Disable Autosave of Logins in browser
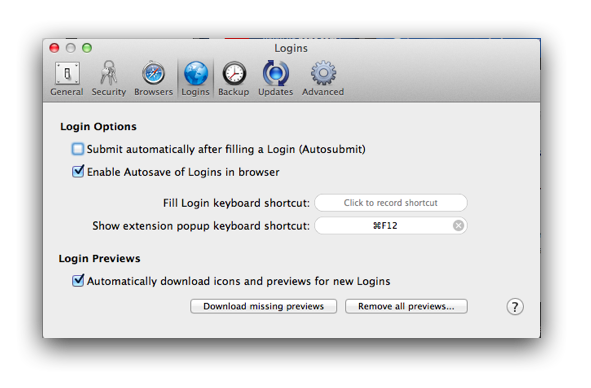The width and height of the screenshot is (591, 388). (x=78, y=172)
